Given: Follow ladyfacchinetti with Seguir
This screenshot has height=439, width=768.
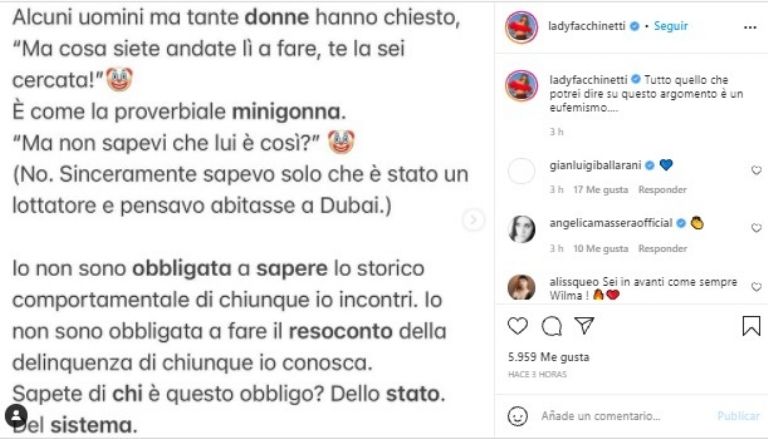Looking at the screenshot, I should click(x=671, y=26).
